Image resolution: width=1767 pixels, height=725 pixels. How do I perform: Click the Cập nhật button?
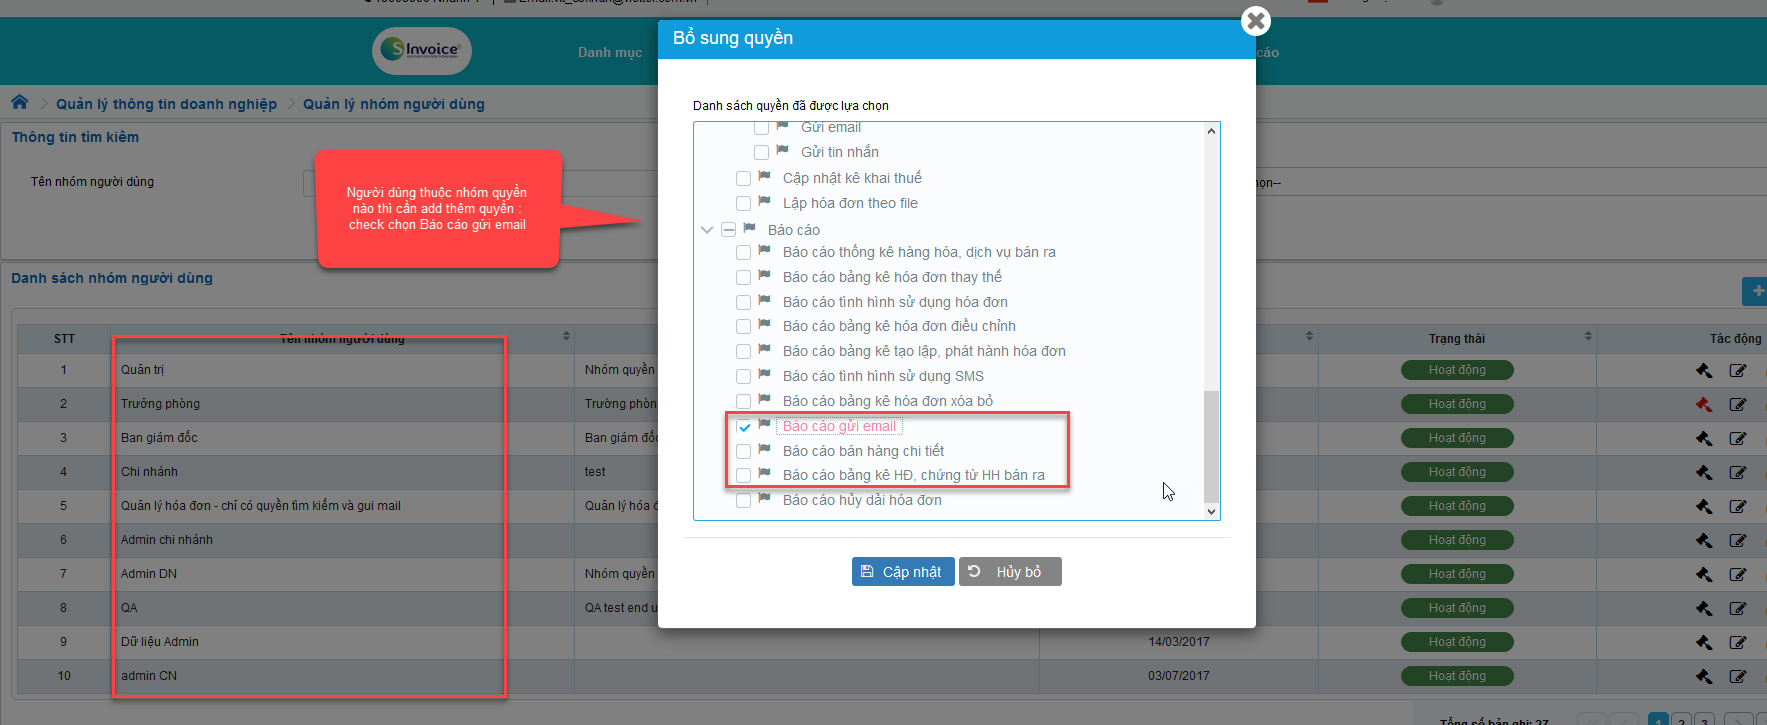click(902, 572)
